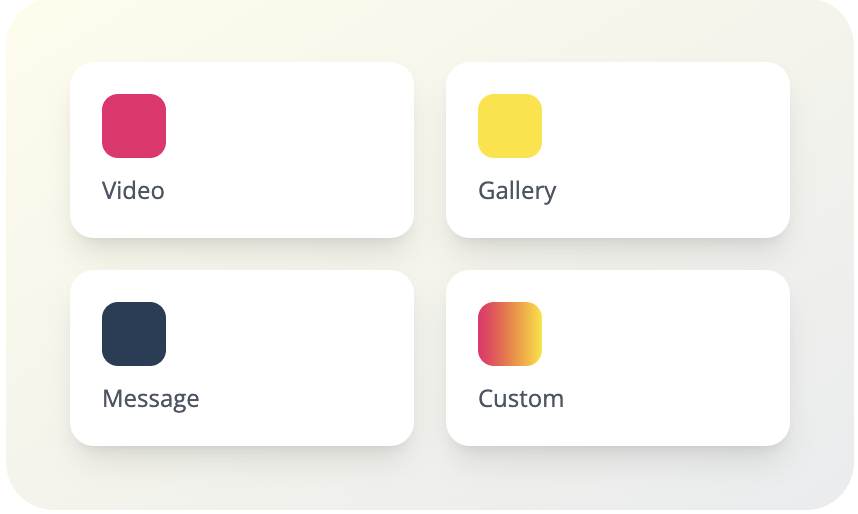This screenshot has width=858, height=514.
Task: Click empty space right of Gallery icon
Action: 666,126
